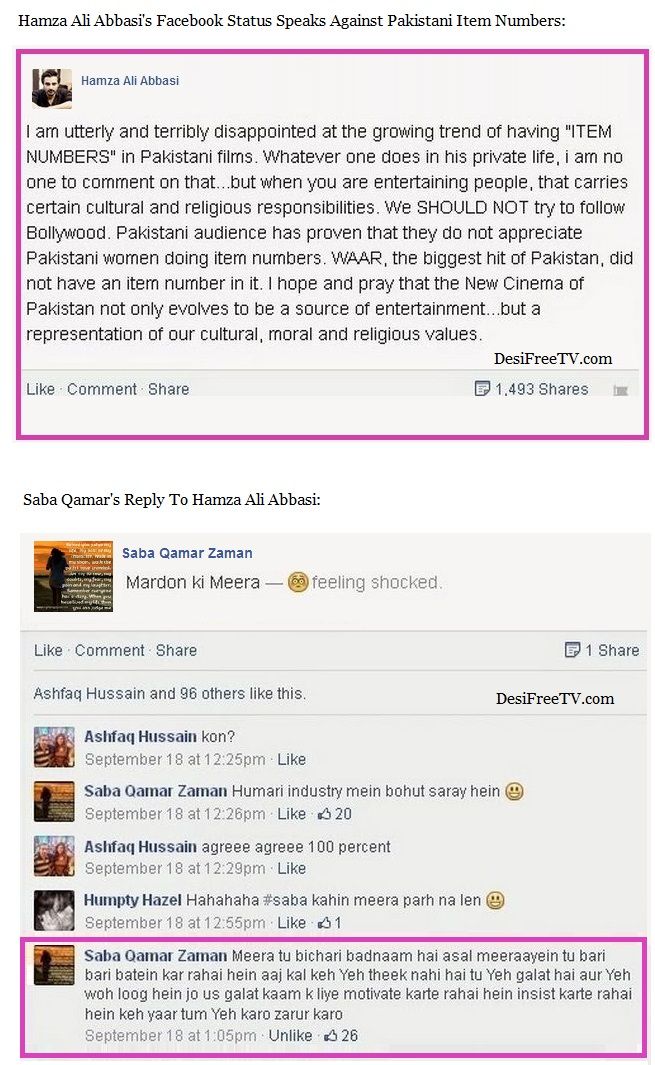
Task: Click the 1 Share note icon
Action: (x=572, y=650)
